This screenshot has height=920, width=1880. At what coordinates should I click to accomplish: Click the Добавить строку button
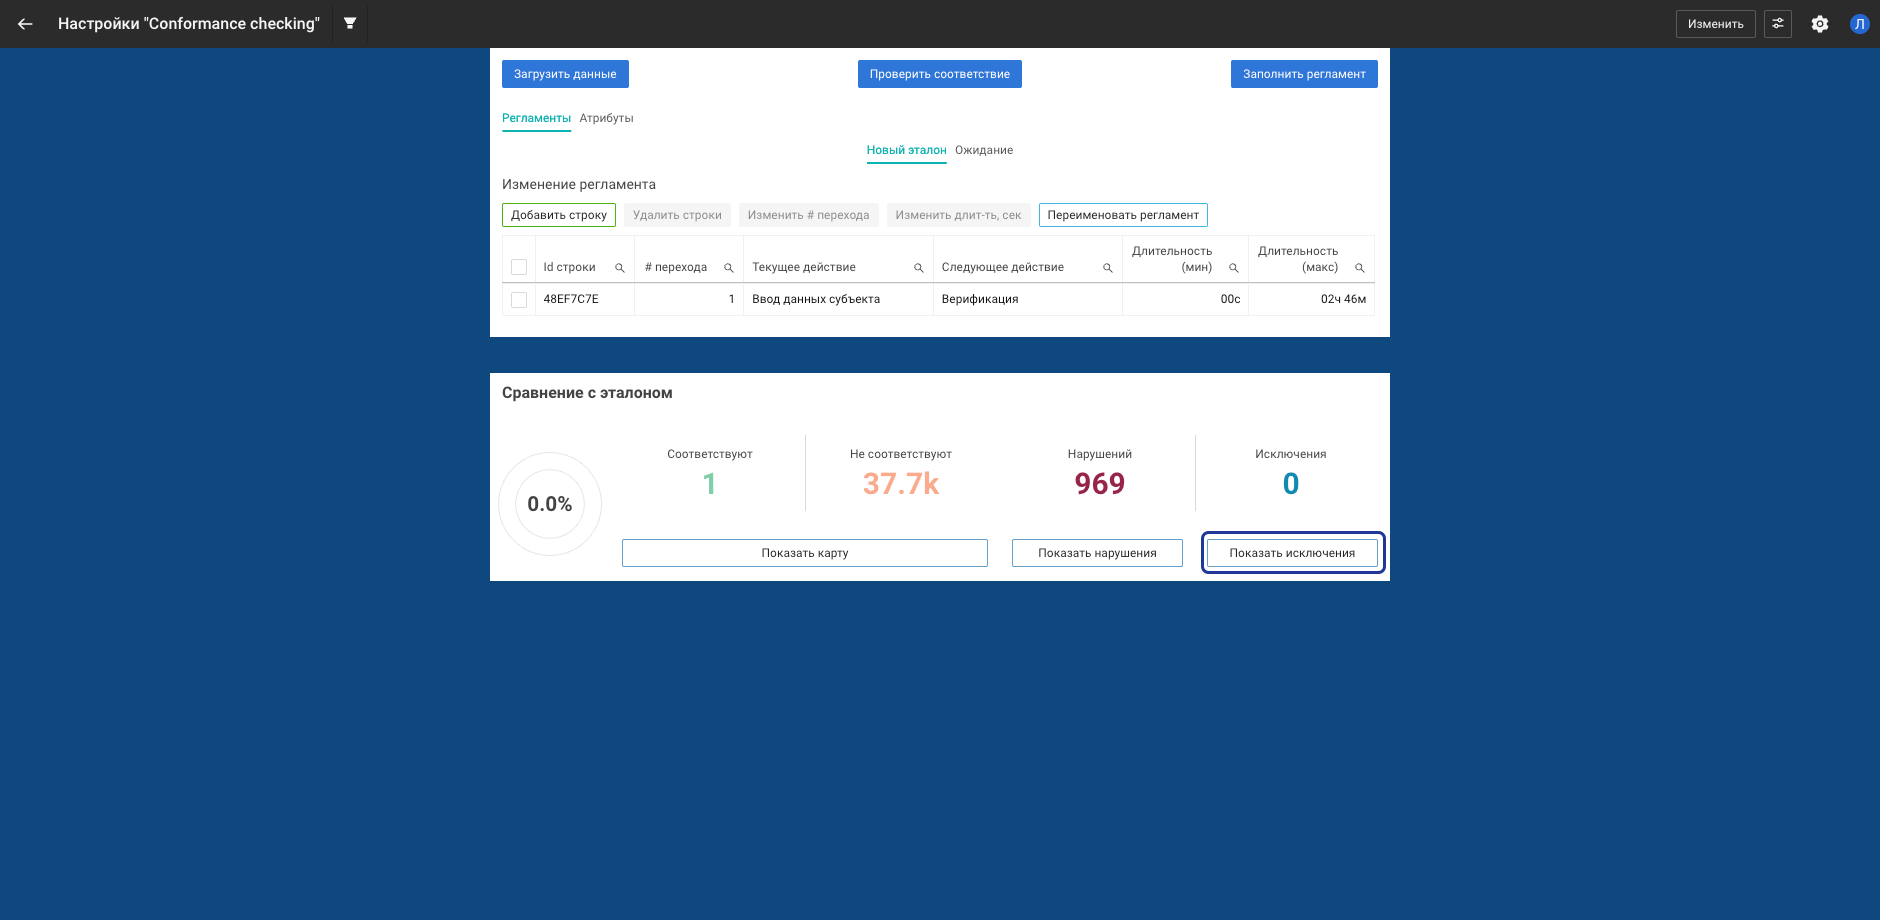(559, 215)
